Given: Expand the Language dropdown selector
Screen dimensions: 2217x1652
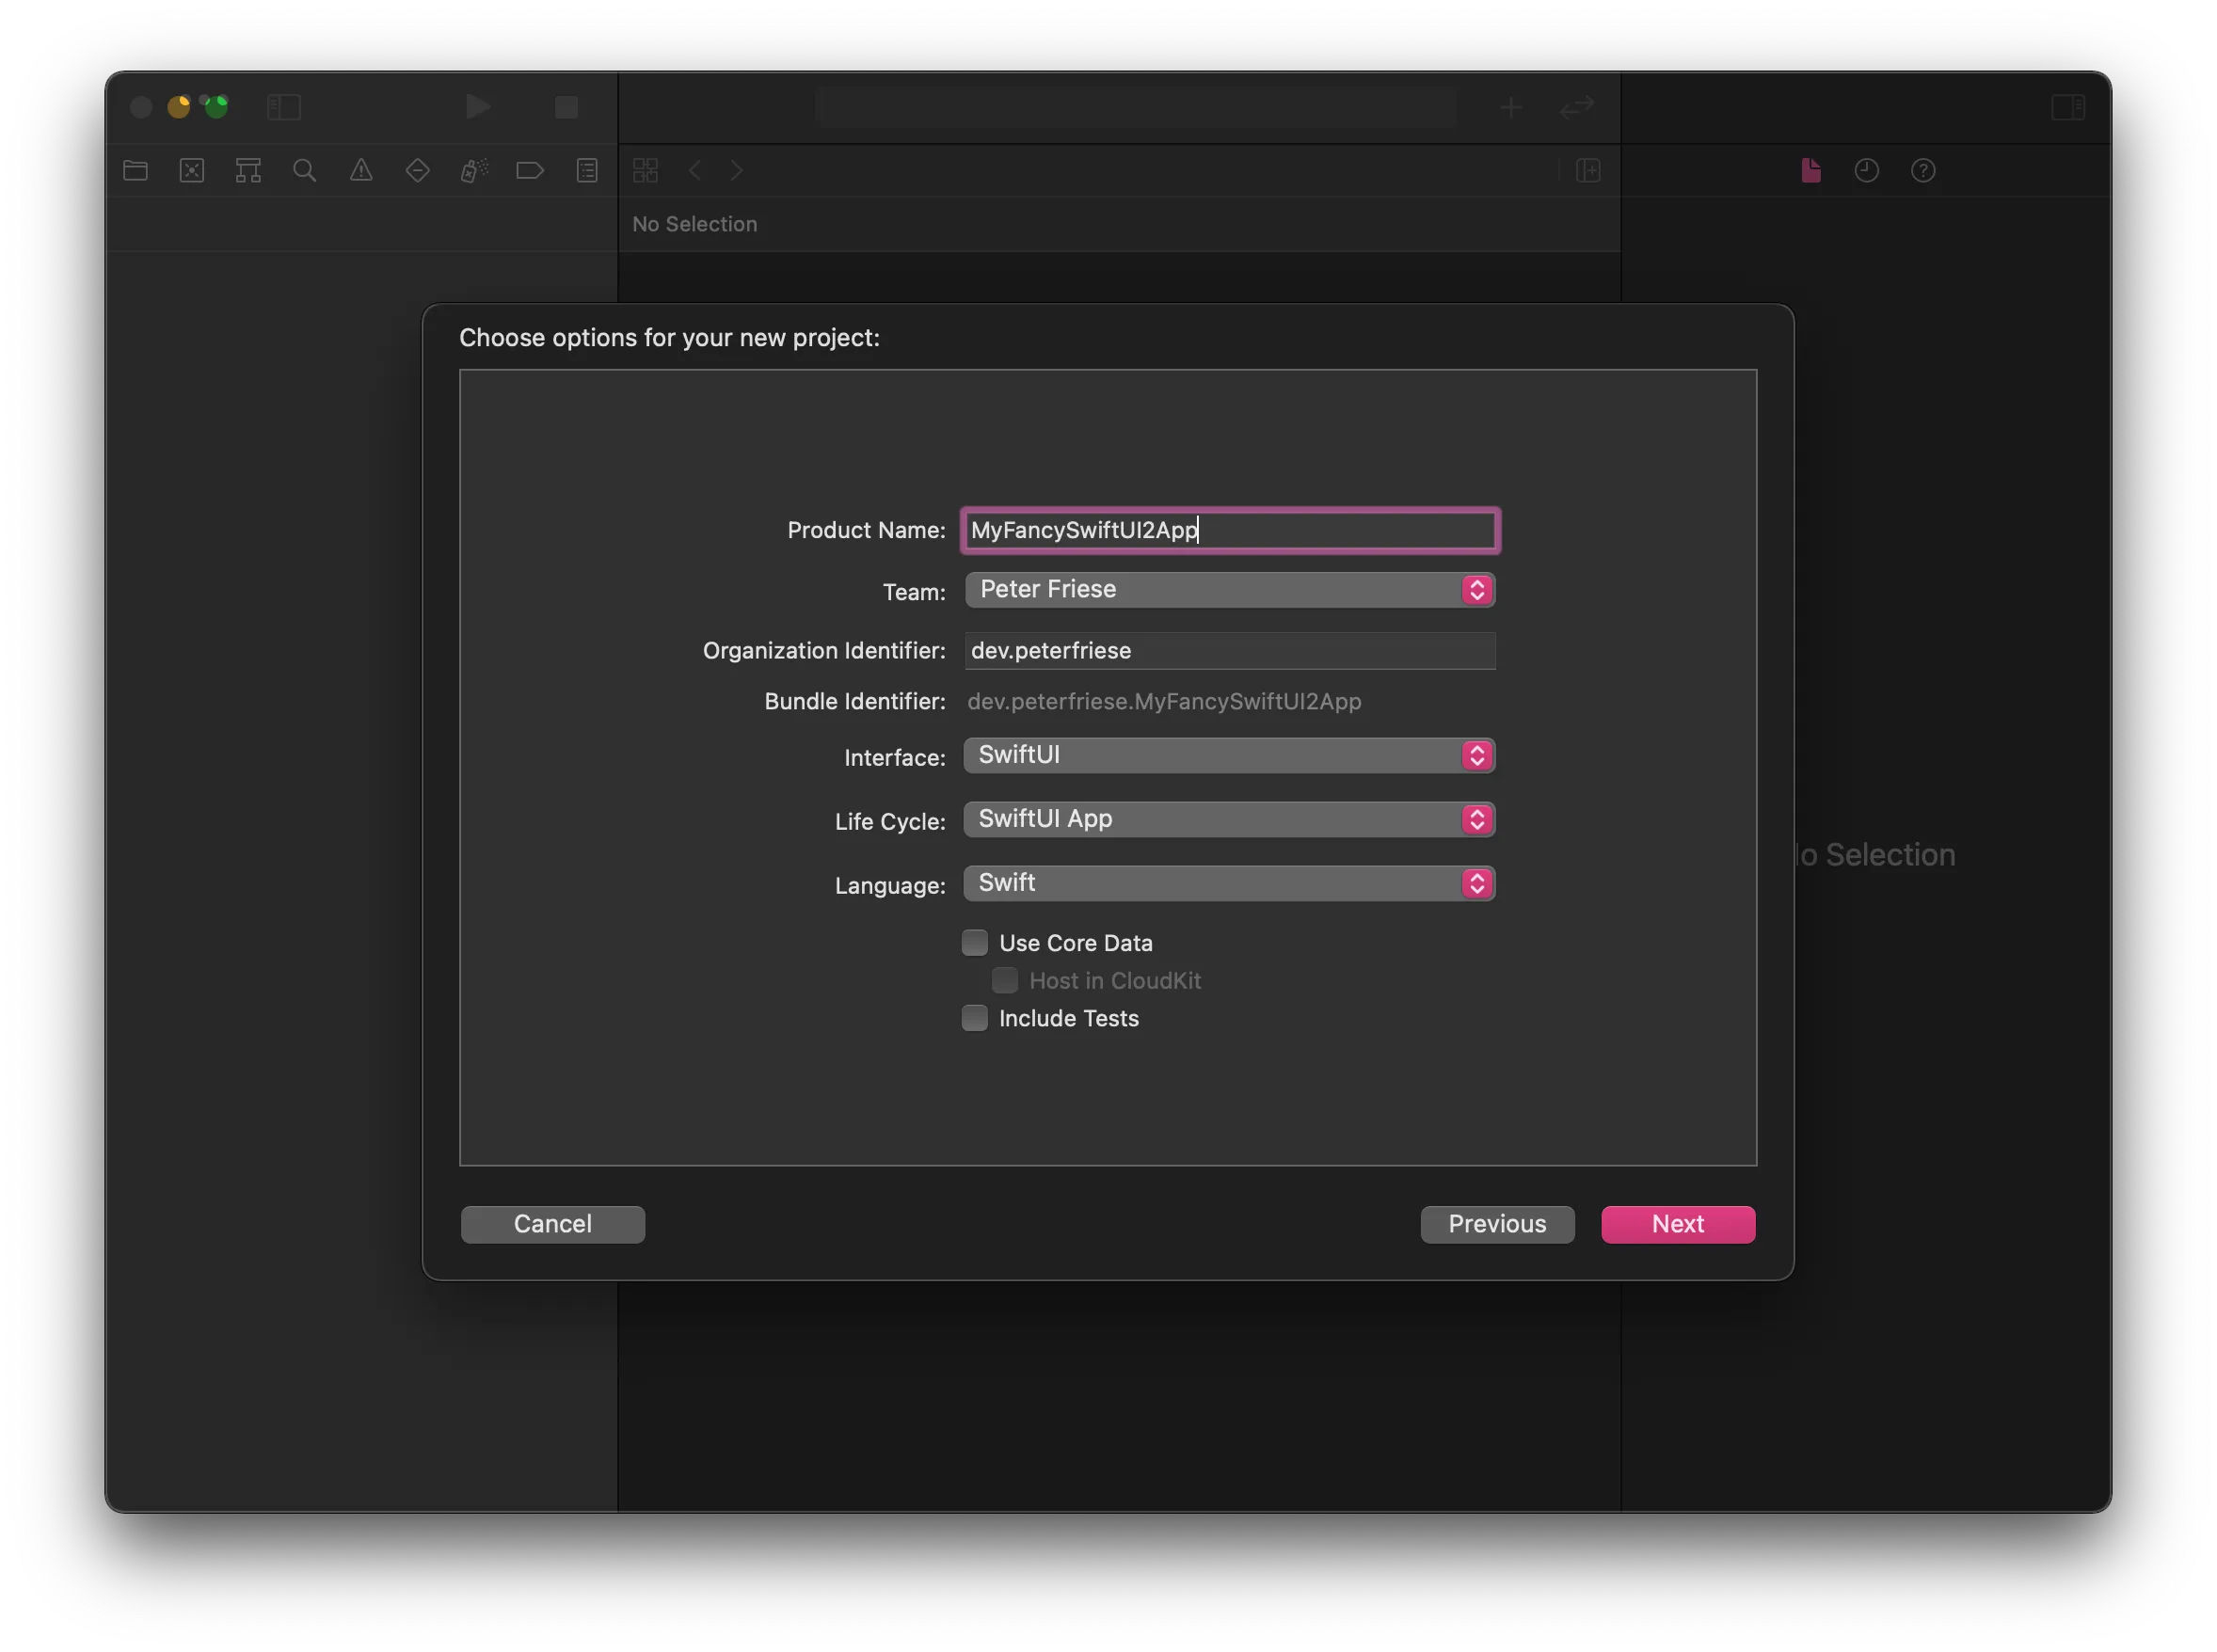Looking at the screenshot, I should 1475,883.
